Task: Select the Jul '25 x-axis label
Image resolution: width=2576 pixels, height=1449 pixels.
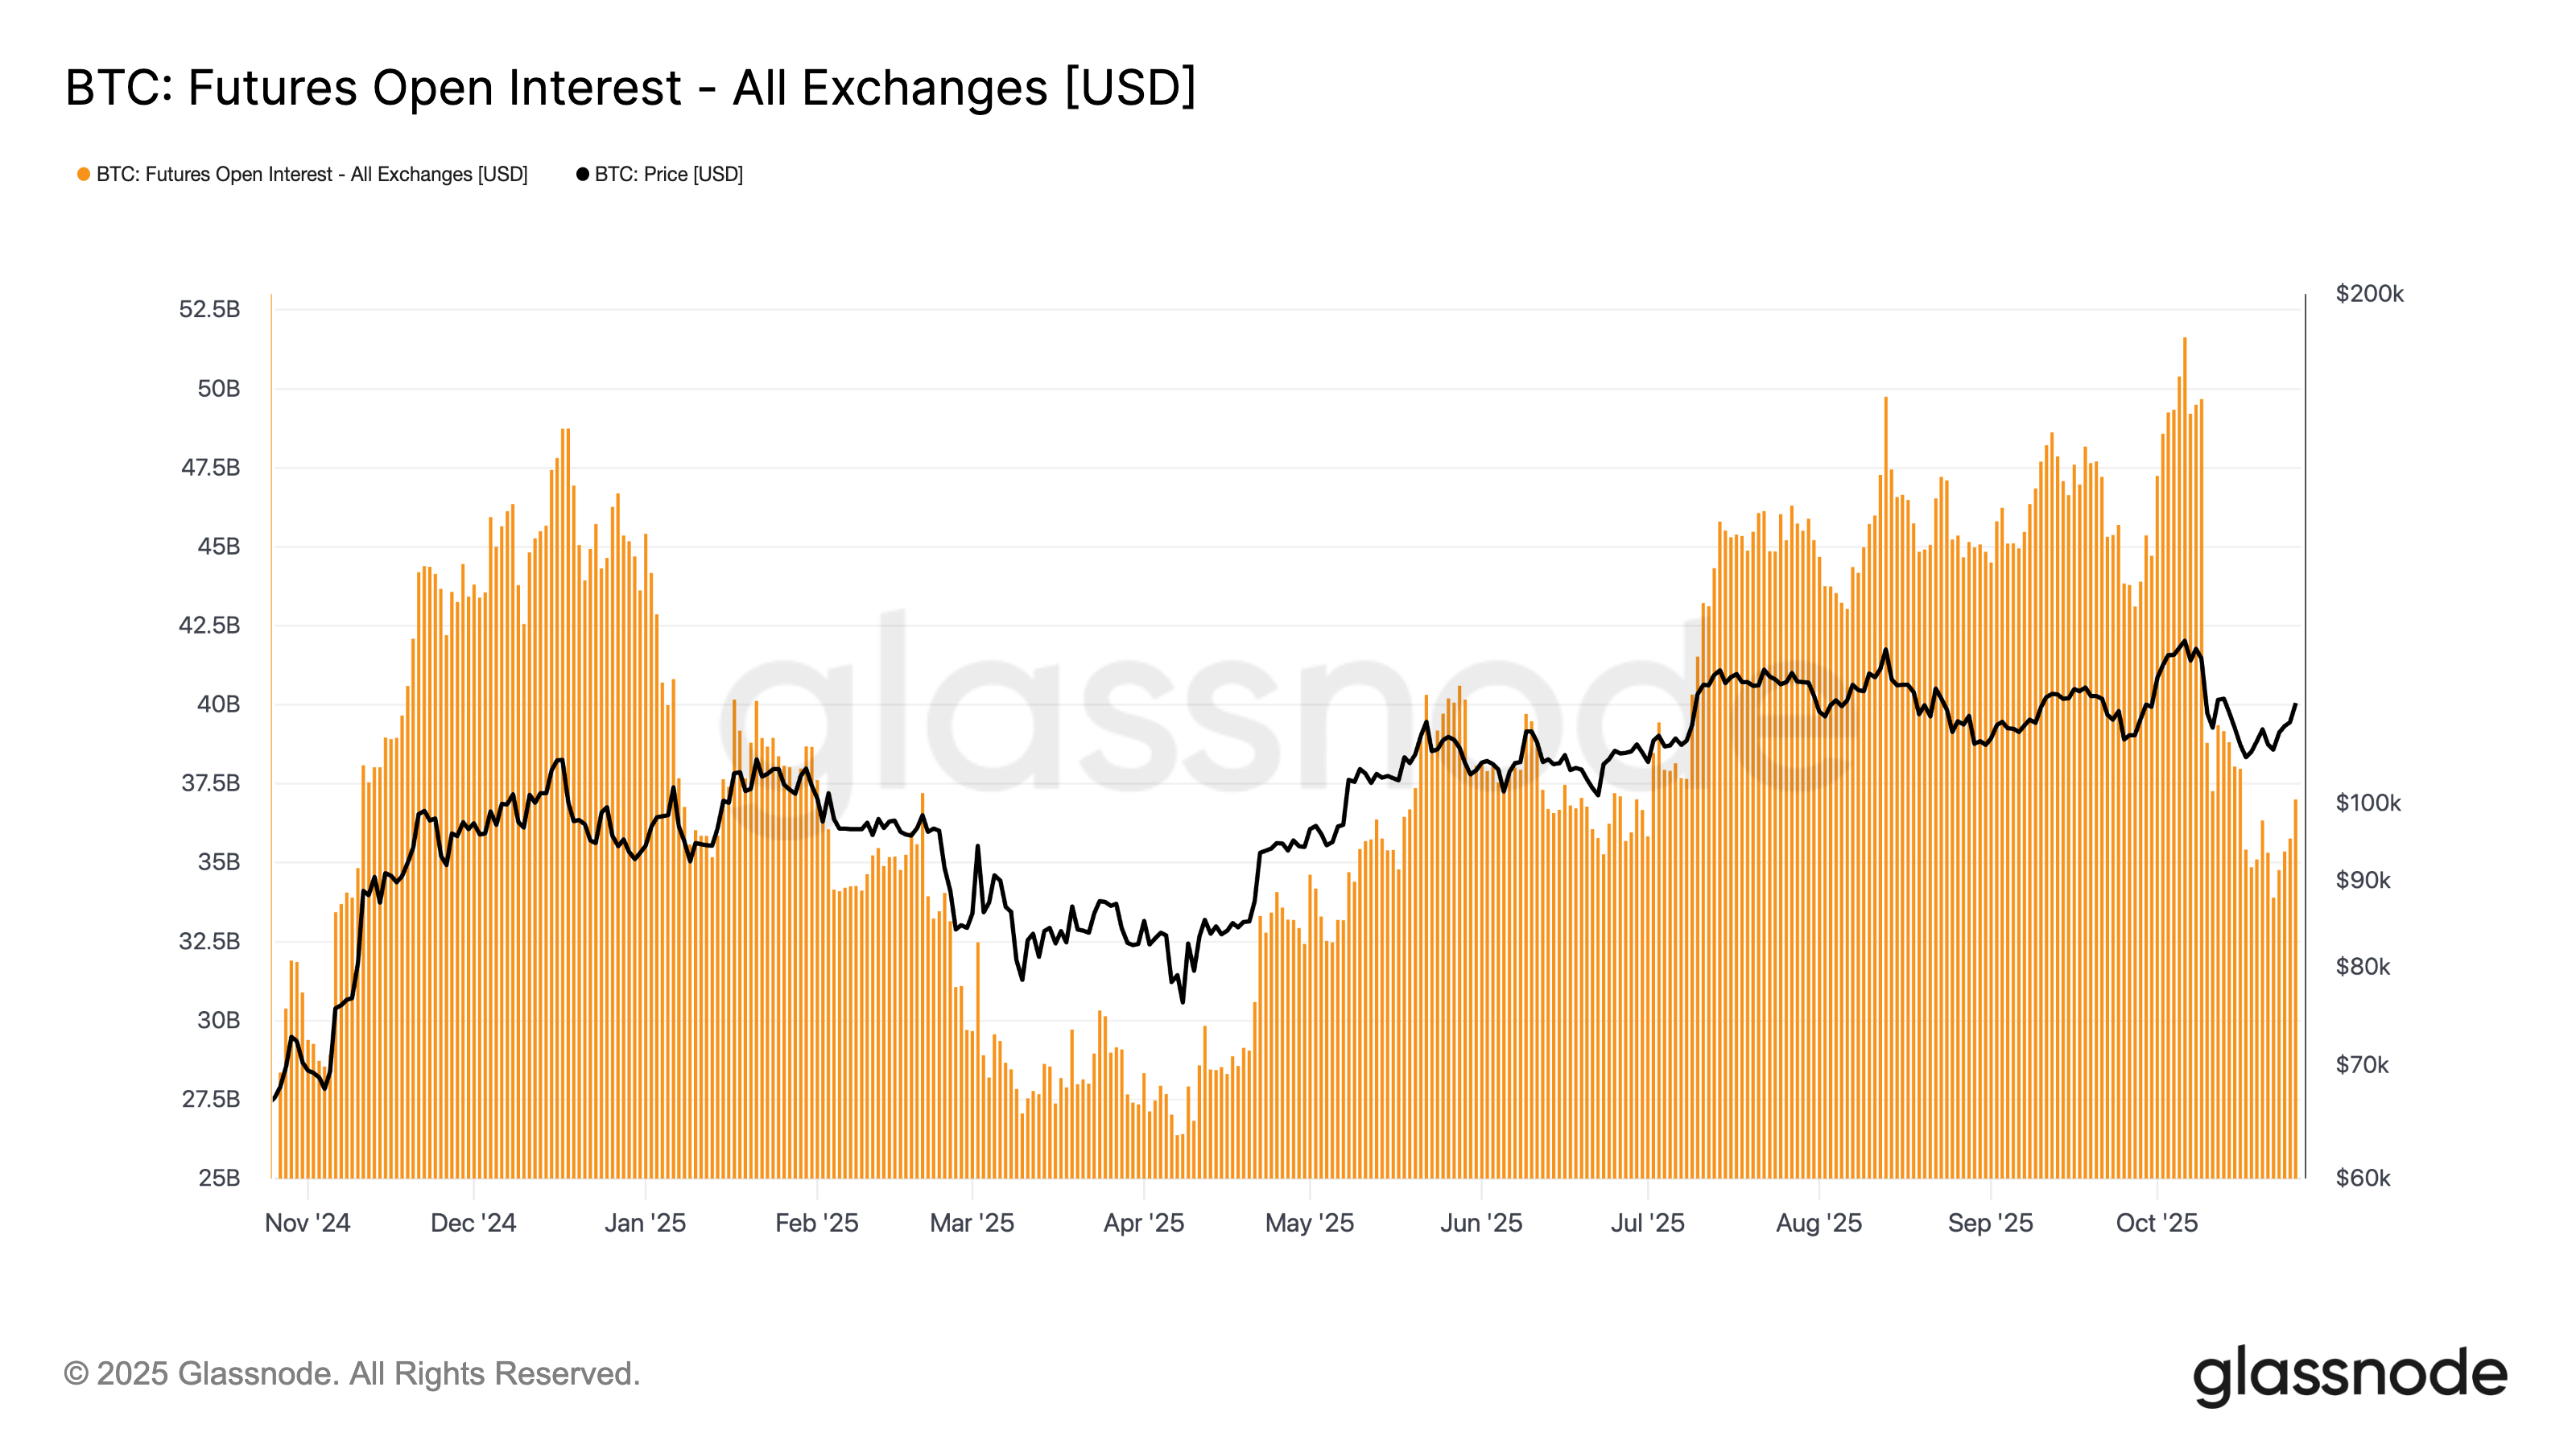Action: 1647,1223
